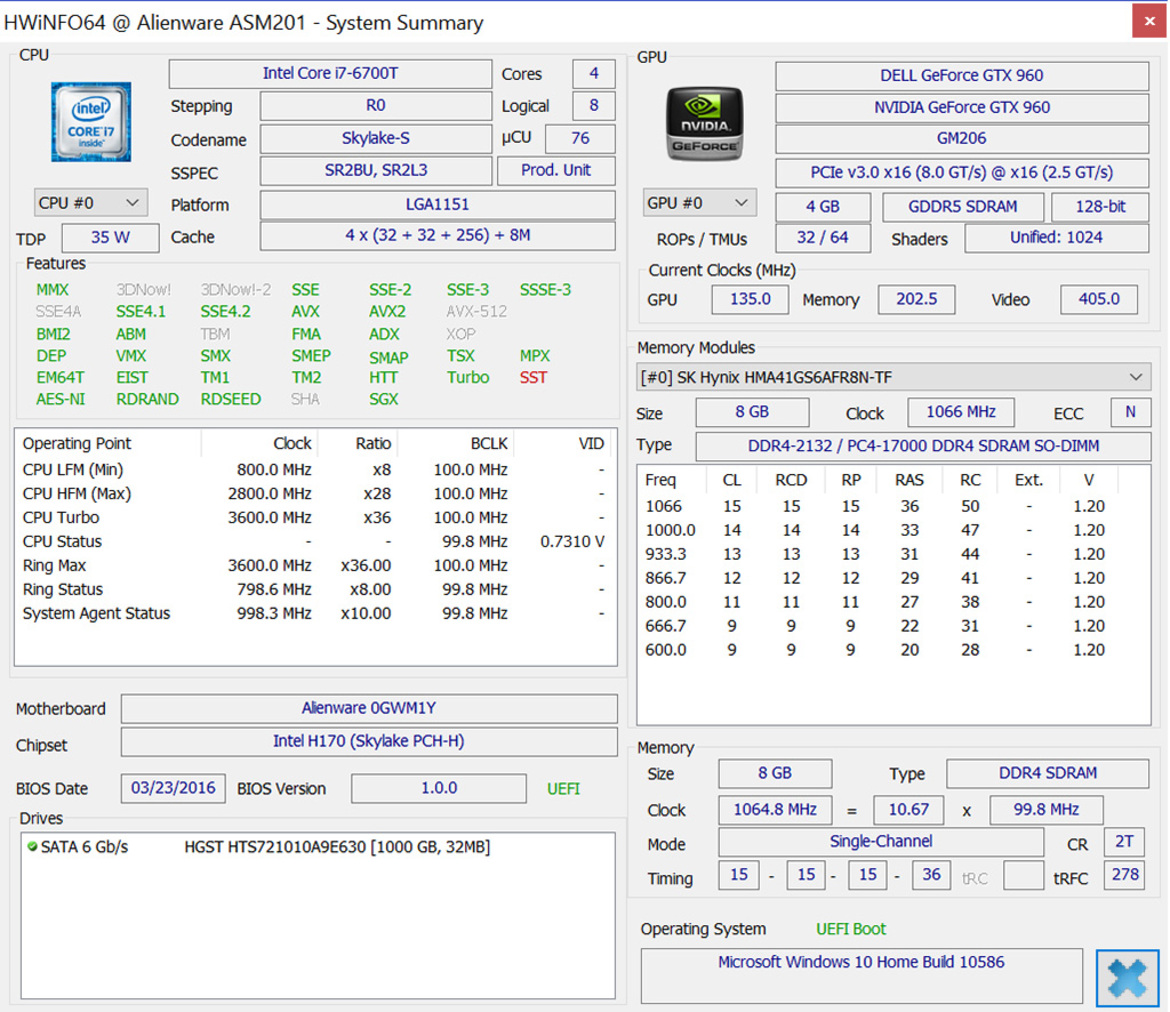The height and width of the screenshot is (1012, 1170).
Task: Select the CPU LFM (Min) row
Action: tap(314, 469)
